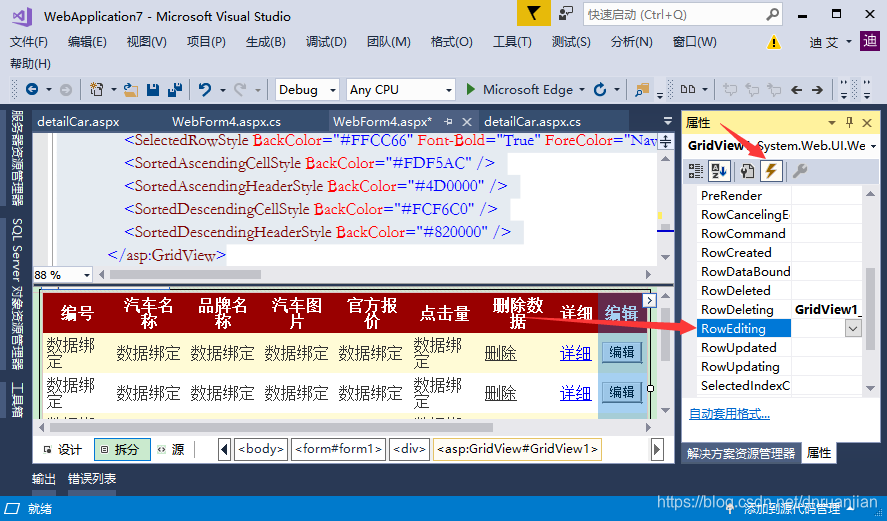Select the <form#form1> tag breadcrumb
The height and width of the screenshot is (521, 887).
[x=338, y=449]
